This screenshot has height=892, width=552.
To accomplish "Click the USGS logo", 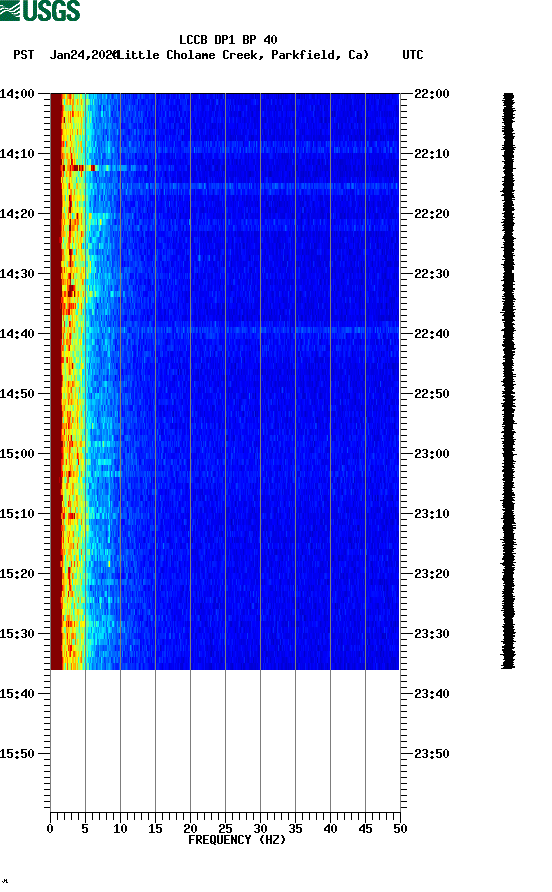I will pyautogui.click(x=40, y=10).
